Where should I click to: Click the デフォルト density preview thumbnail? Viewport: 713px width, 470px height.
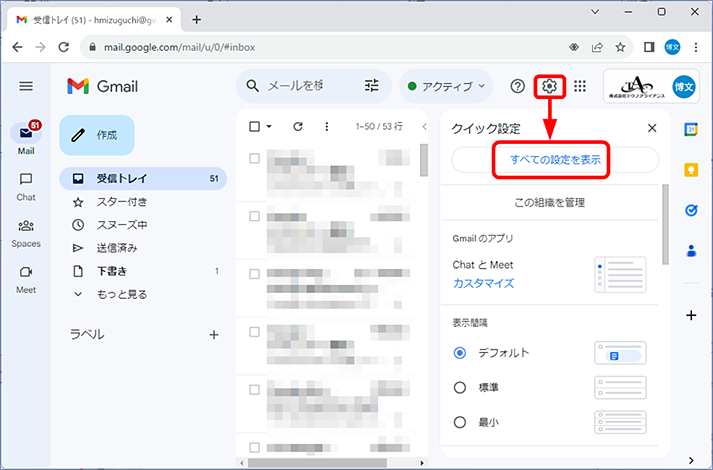(620, 353)
